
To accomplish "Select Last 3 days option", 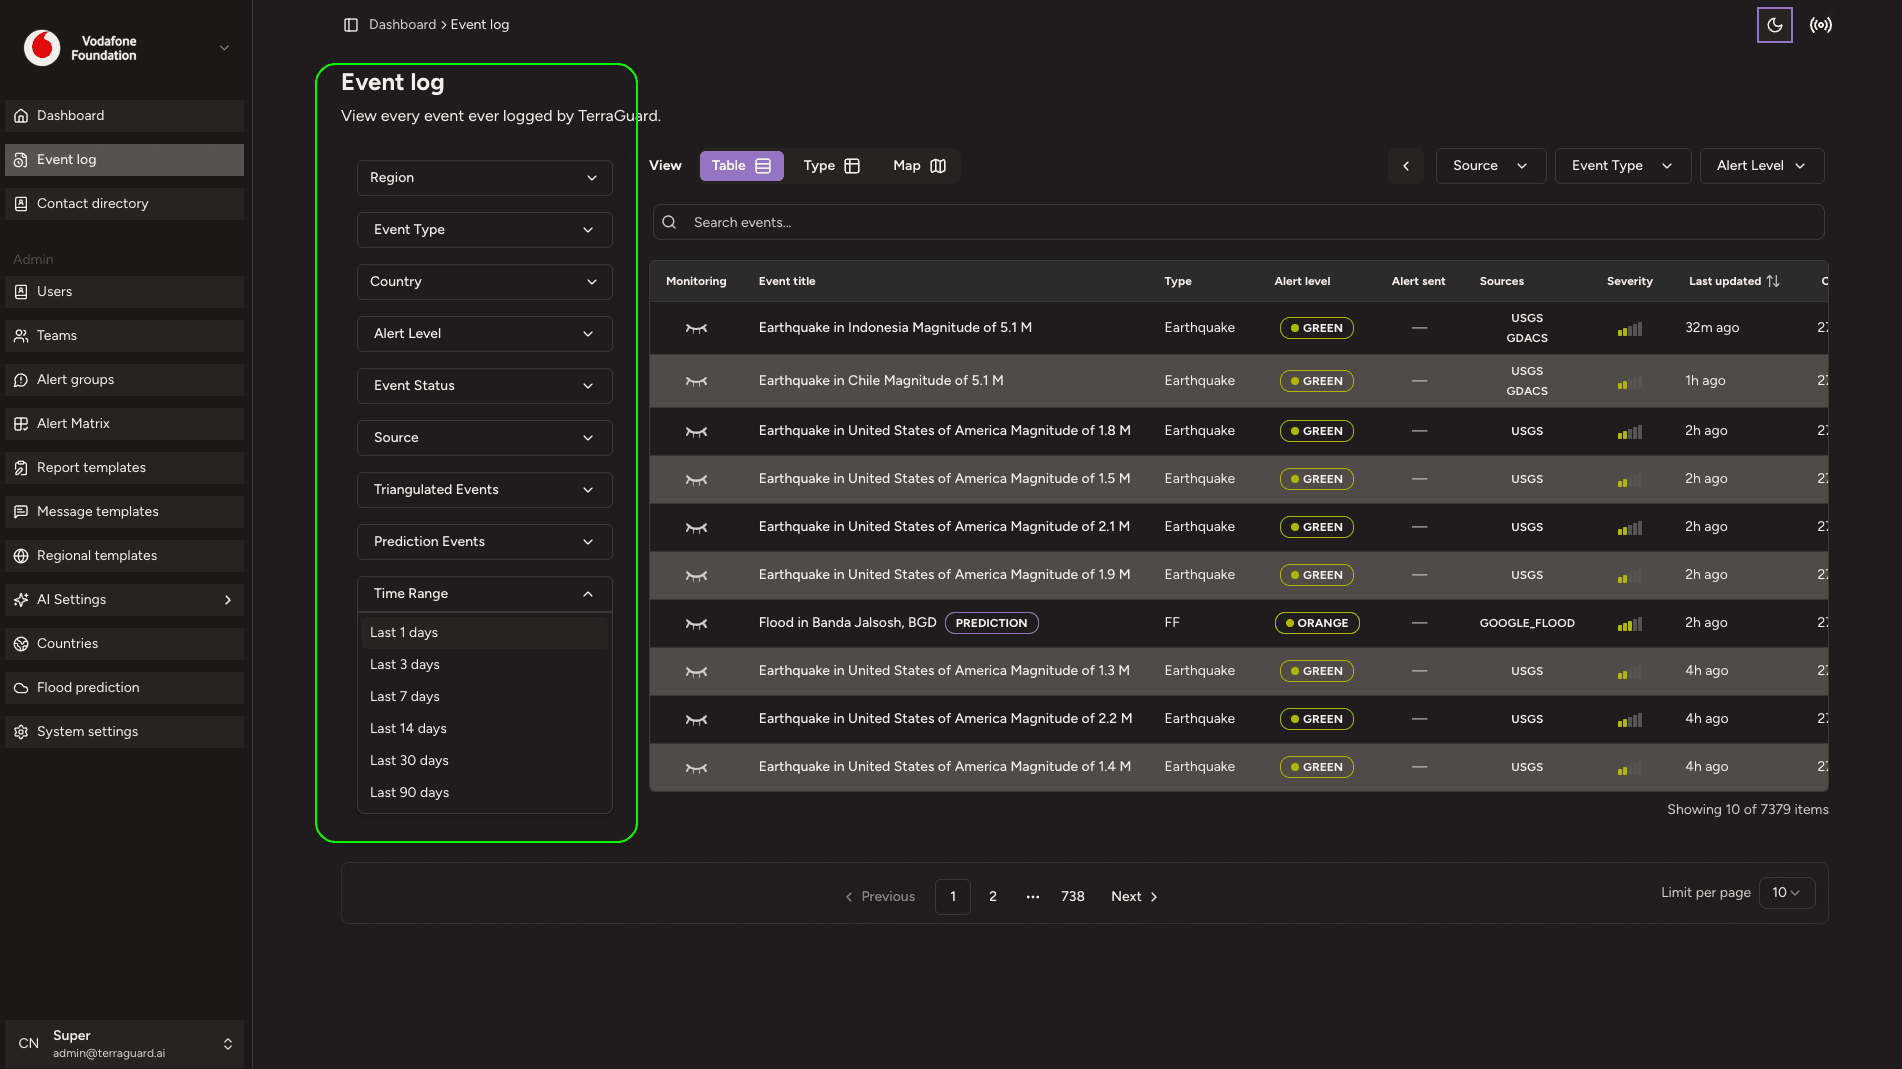I will (484, 665).
